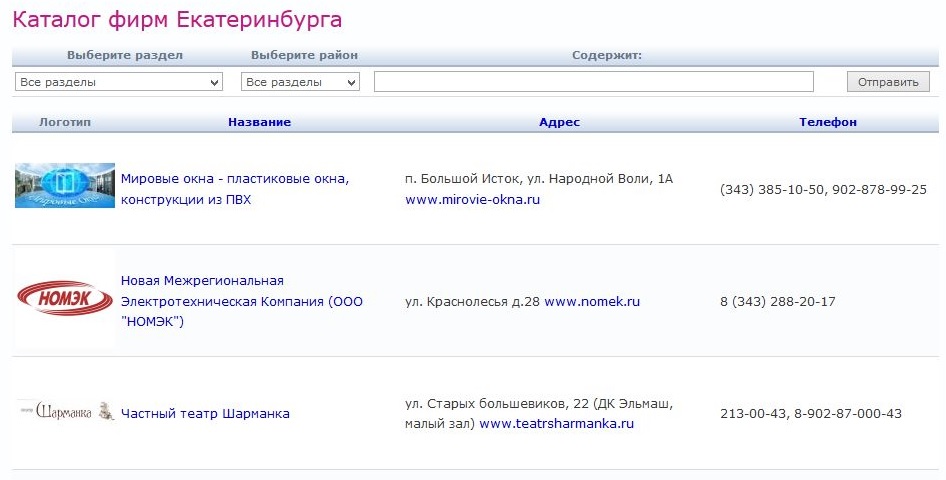
Task: Open the 'Выберите раздел' dropdown
Action: (x=119, y=82)
